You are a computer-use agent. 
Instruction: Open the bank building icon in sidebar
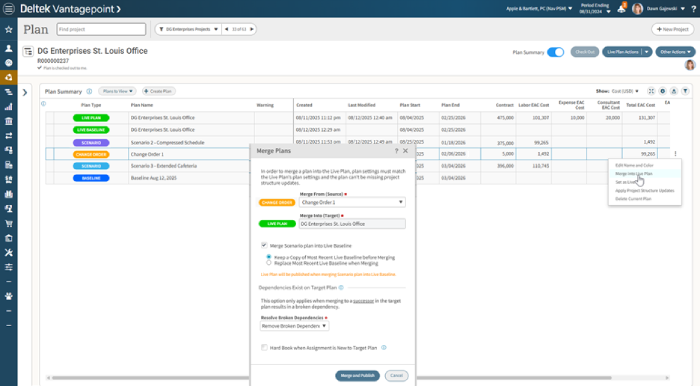coord(8,121)
